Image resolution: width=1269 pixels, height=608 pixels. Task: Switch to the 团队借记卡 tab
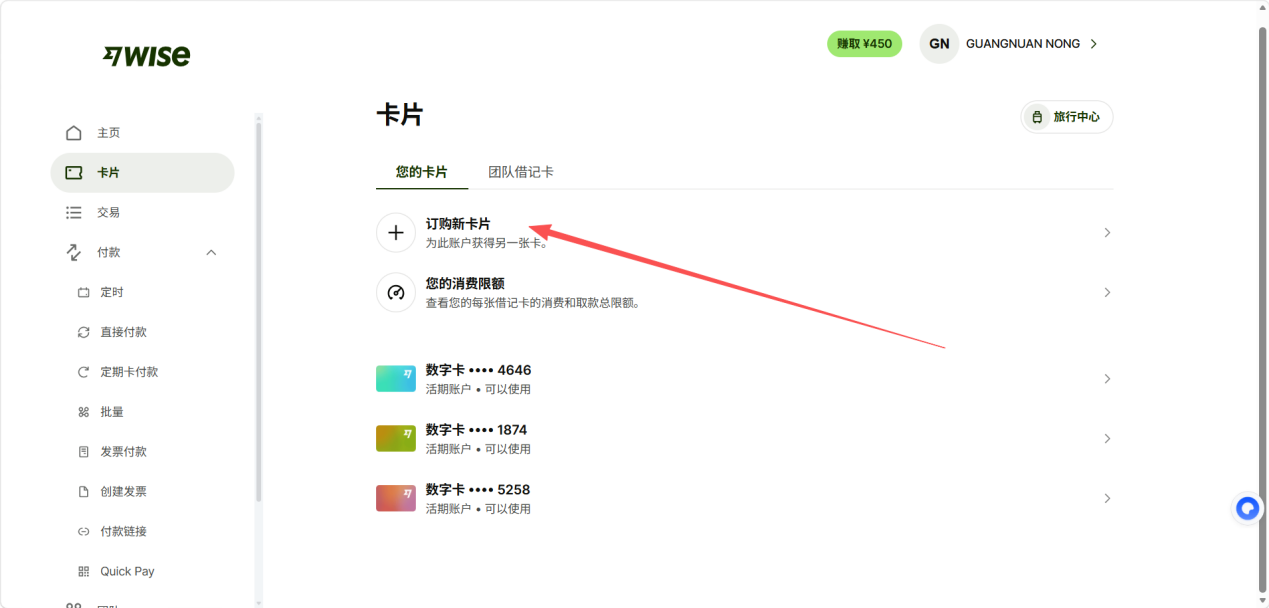click(521, 172)
